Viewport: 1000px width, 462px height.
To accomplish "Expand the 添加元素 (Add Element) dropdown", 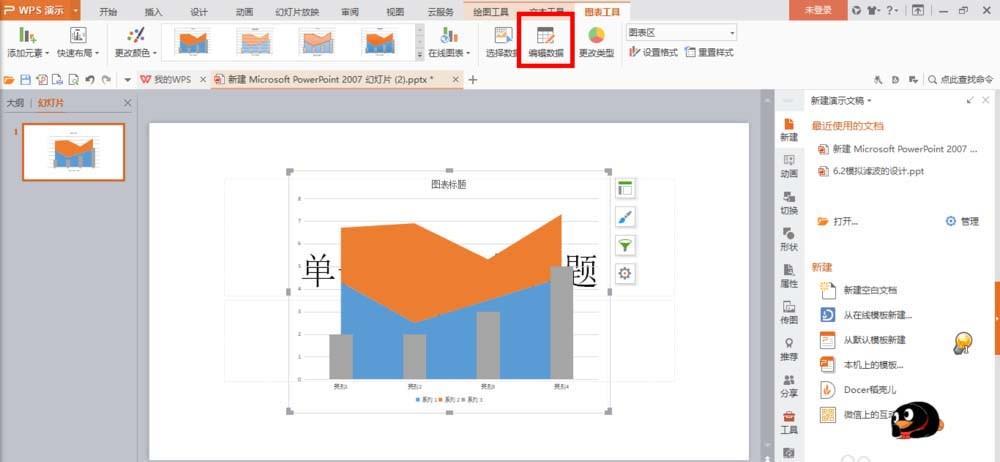I will pos(27,52).
